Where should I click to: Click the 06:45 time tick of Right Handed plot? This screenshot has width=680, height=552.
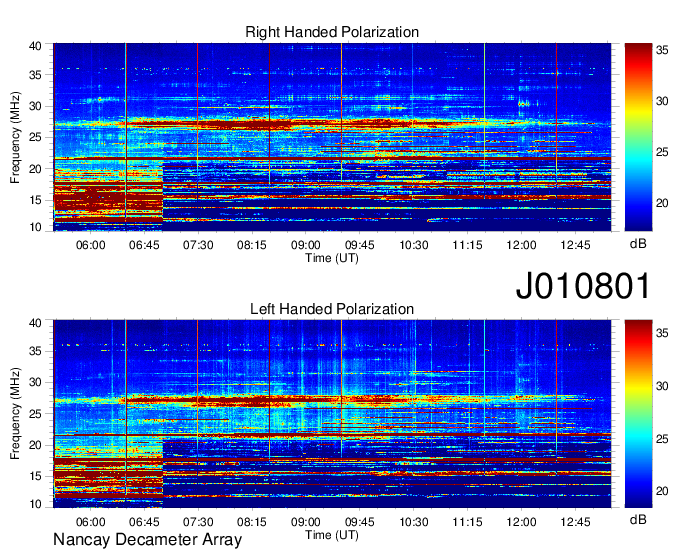pos(144,245)
